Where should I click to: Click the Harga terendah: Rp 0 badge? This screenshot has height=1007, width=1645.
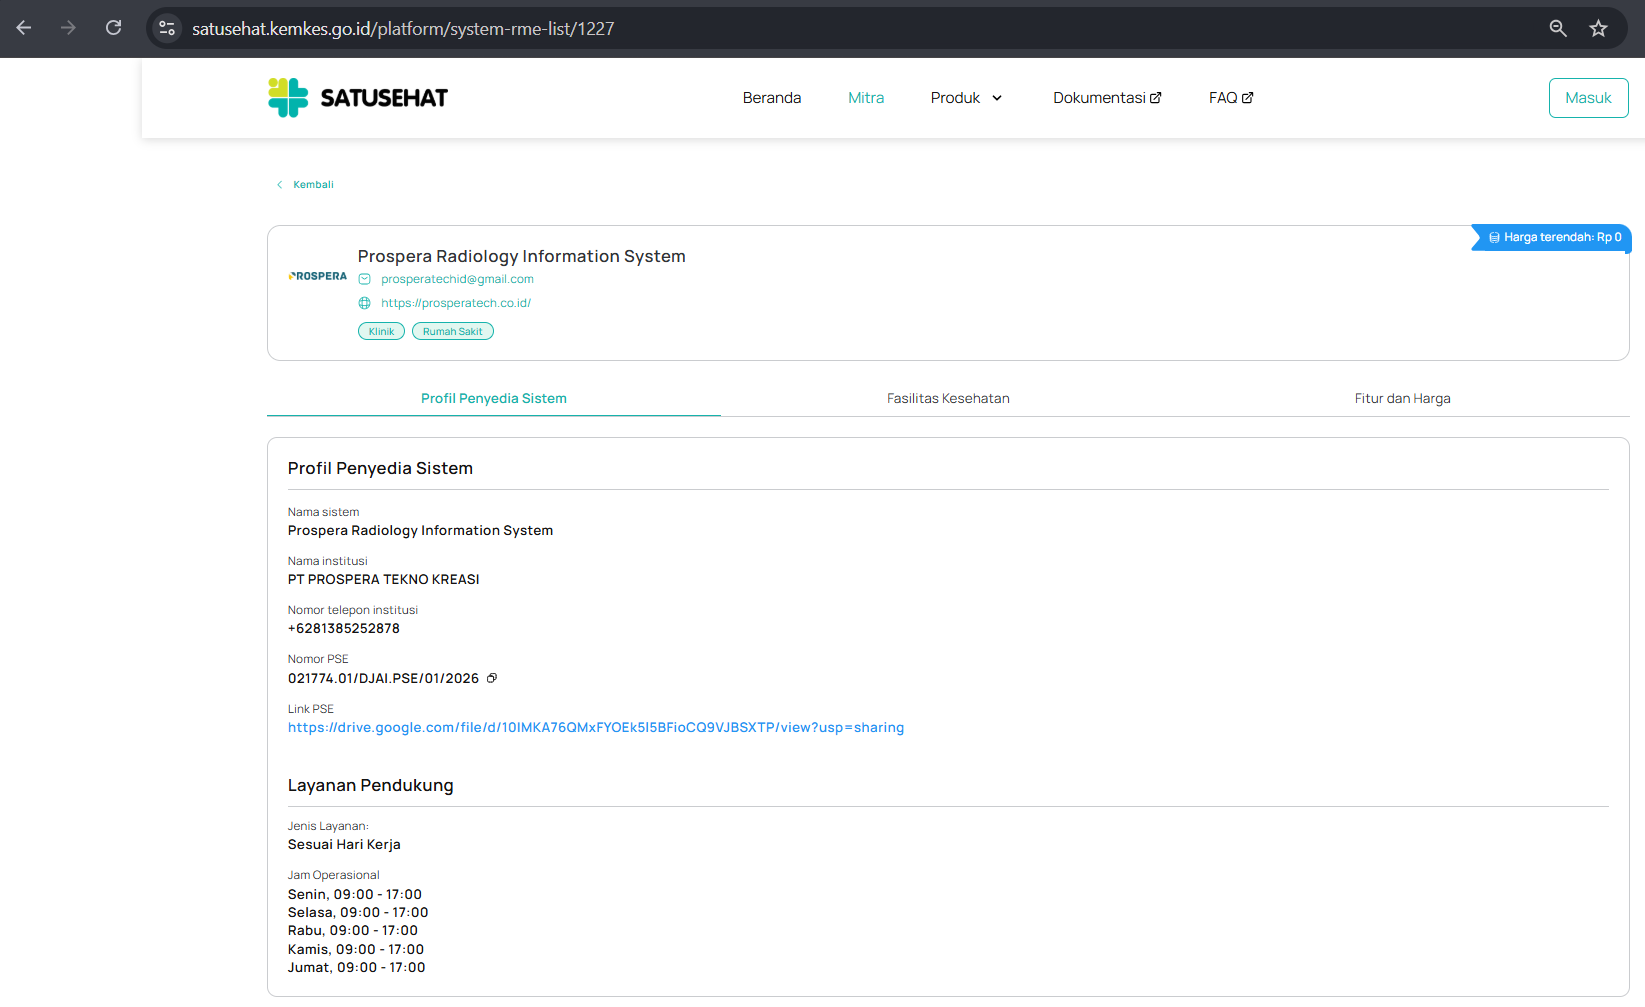click(1551, 238)
